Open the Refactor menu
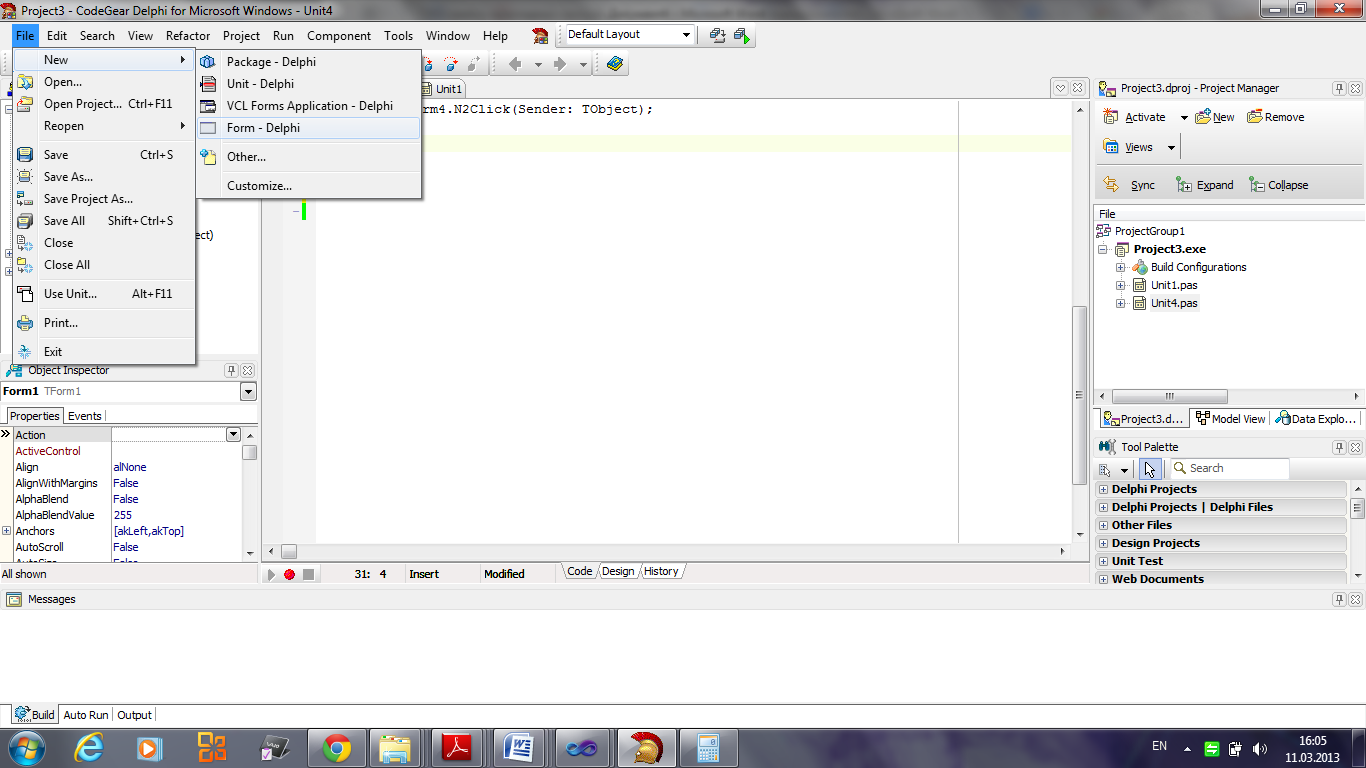1366x768 pixels. pos(188,36)
